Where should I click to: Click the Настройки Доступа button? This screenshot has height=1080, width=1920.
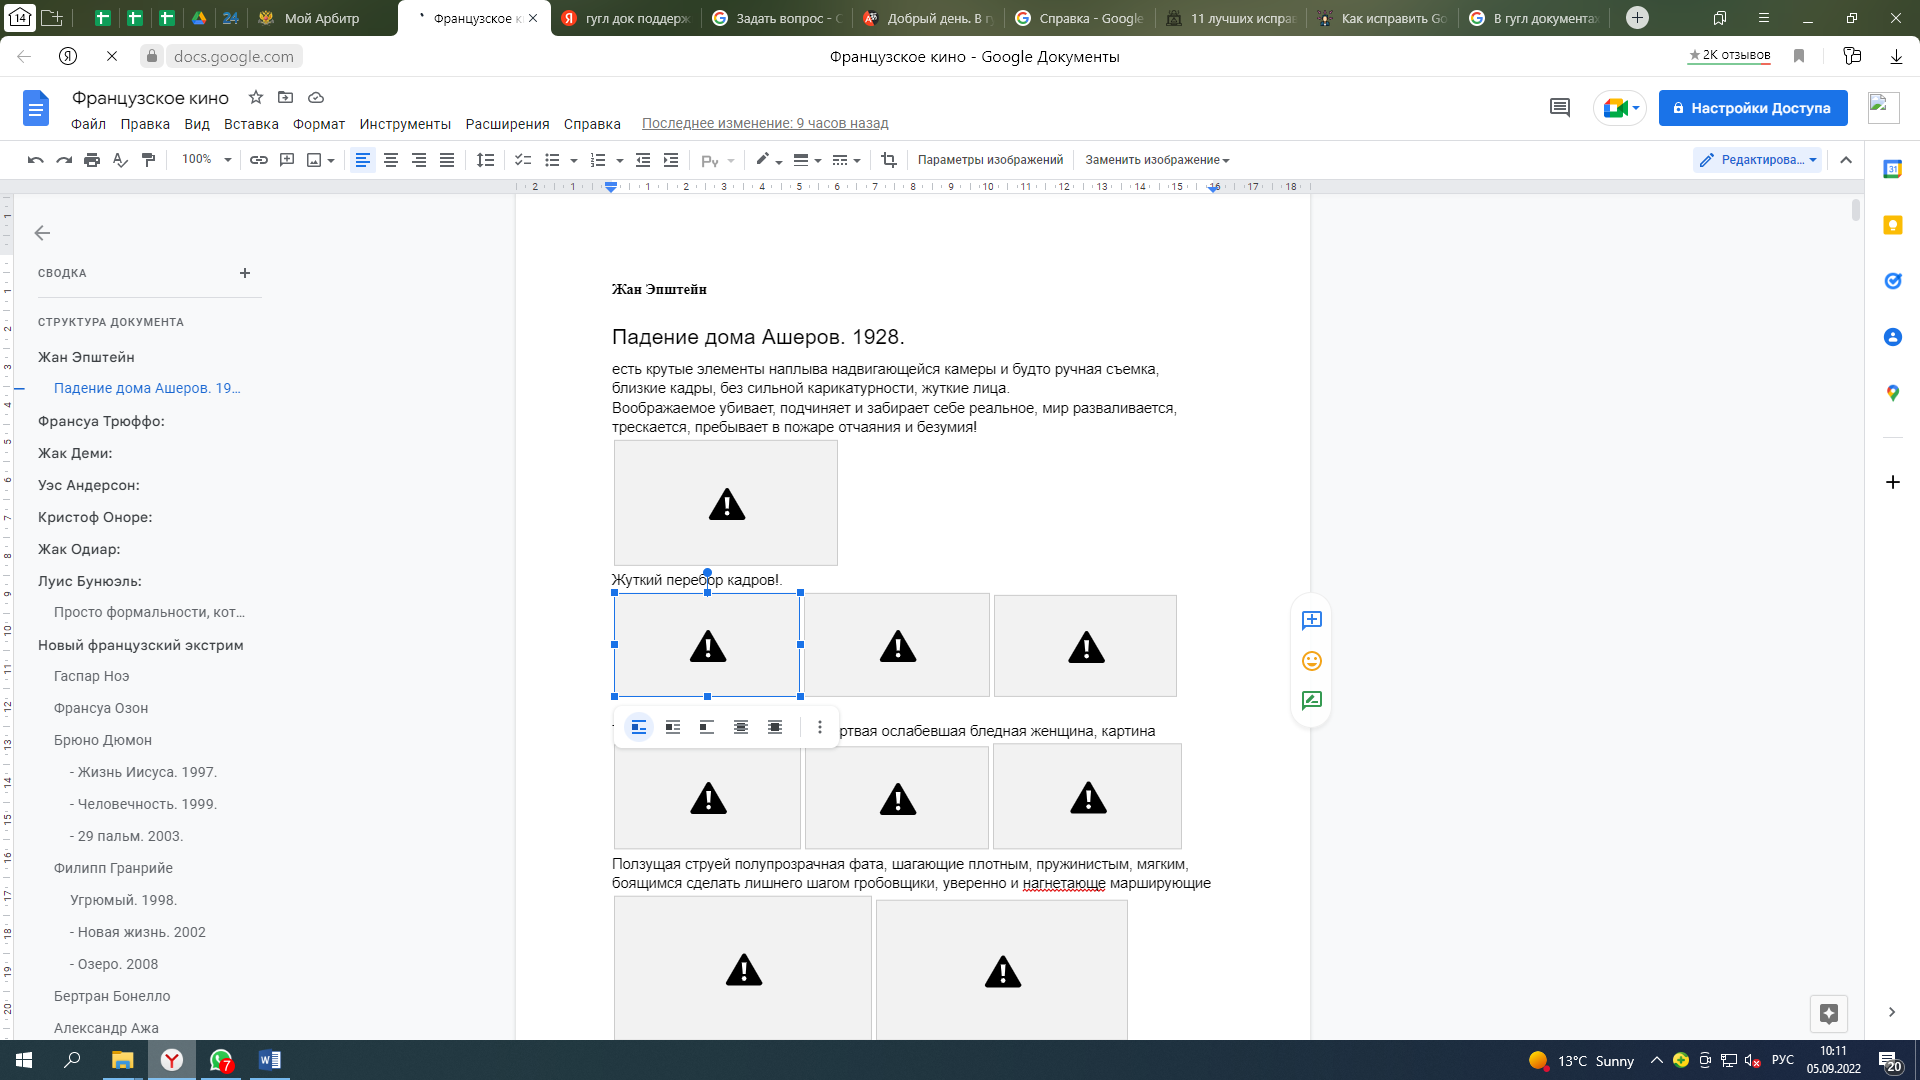tap(1752, 108)
